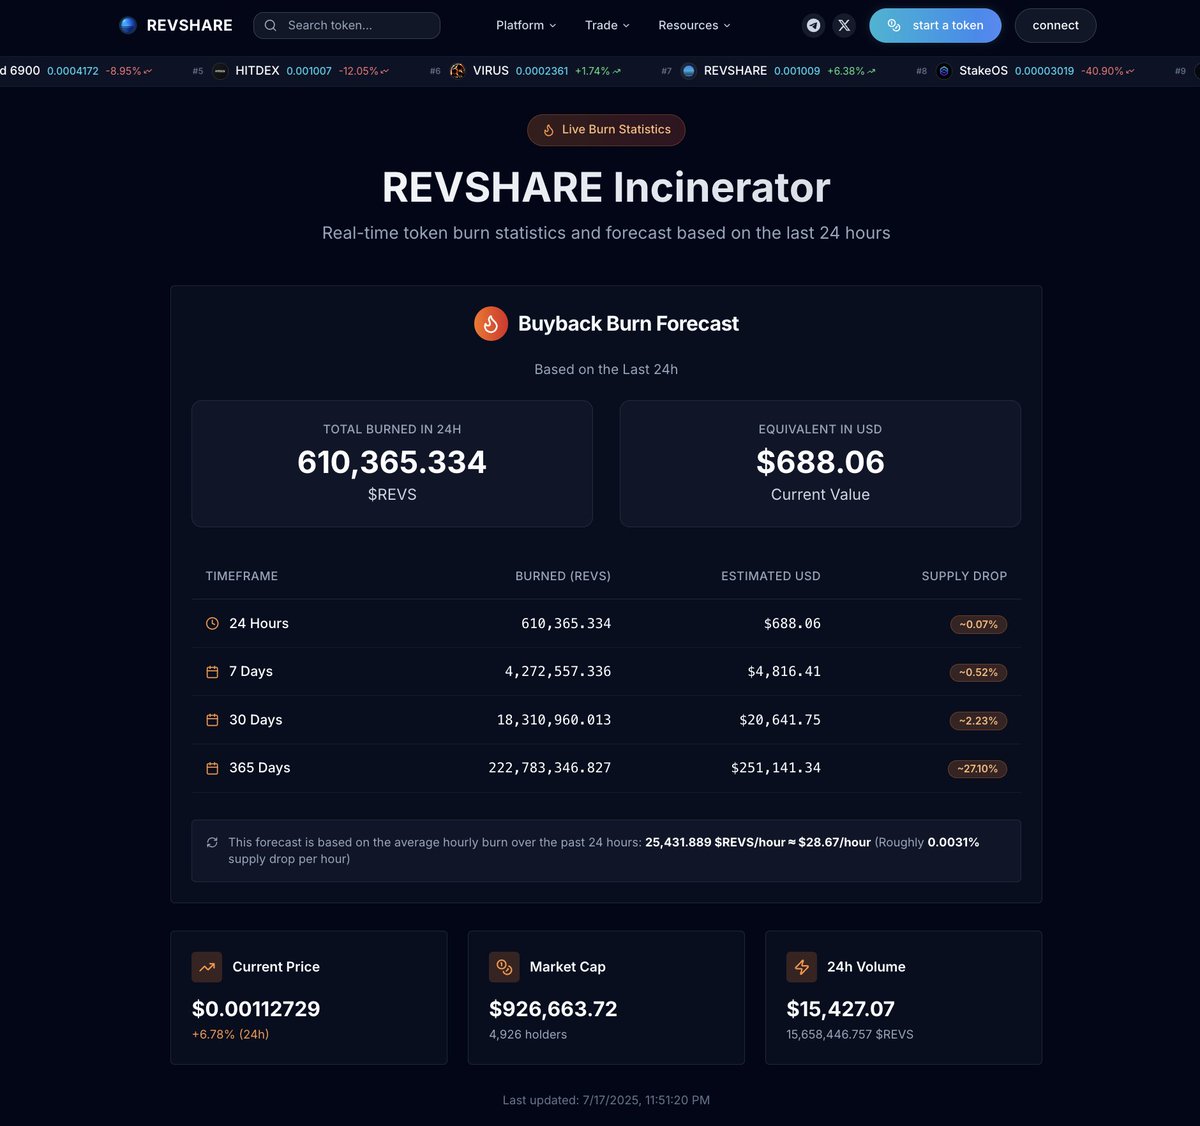Focus the Search token input field
Viewport: 1200px width, 1126px height.
tap(347, 25)
